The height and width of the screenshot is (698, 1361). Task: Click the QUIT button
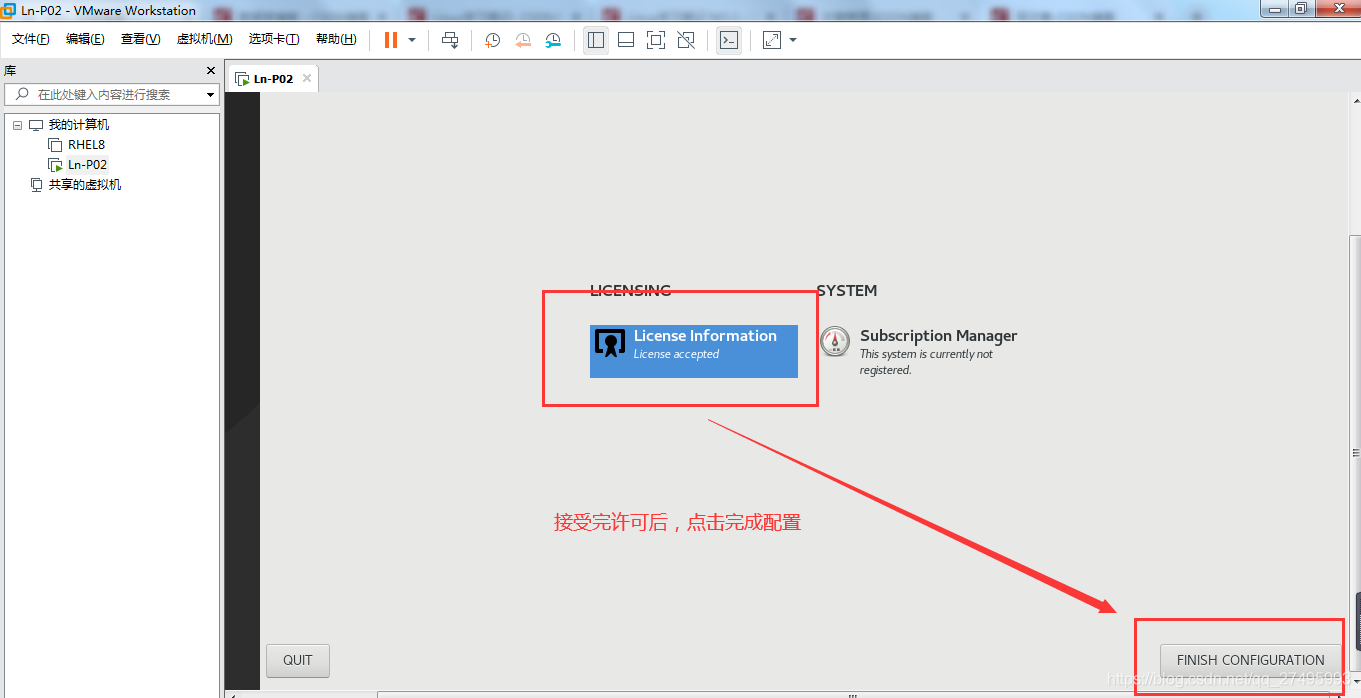(298, 660)
